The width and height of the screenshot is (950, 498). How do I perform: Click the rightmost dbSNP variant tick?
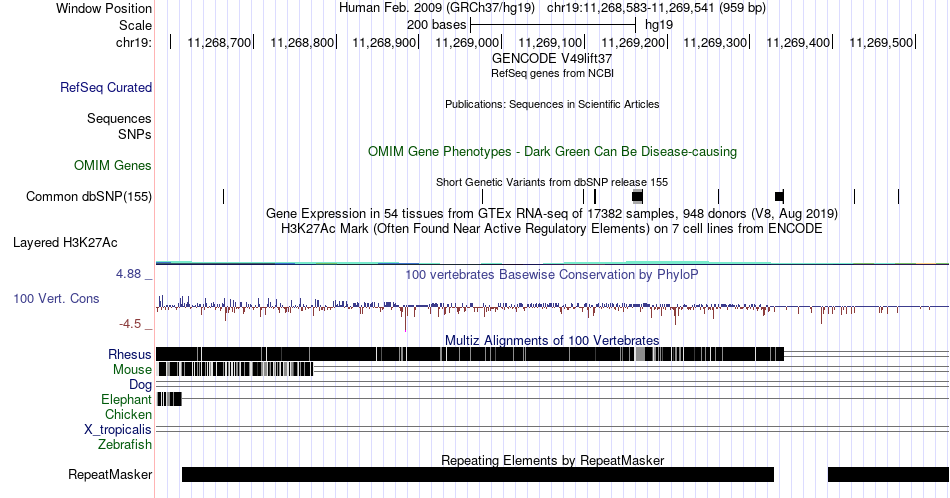coord(899,196)
